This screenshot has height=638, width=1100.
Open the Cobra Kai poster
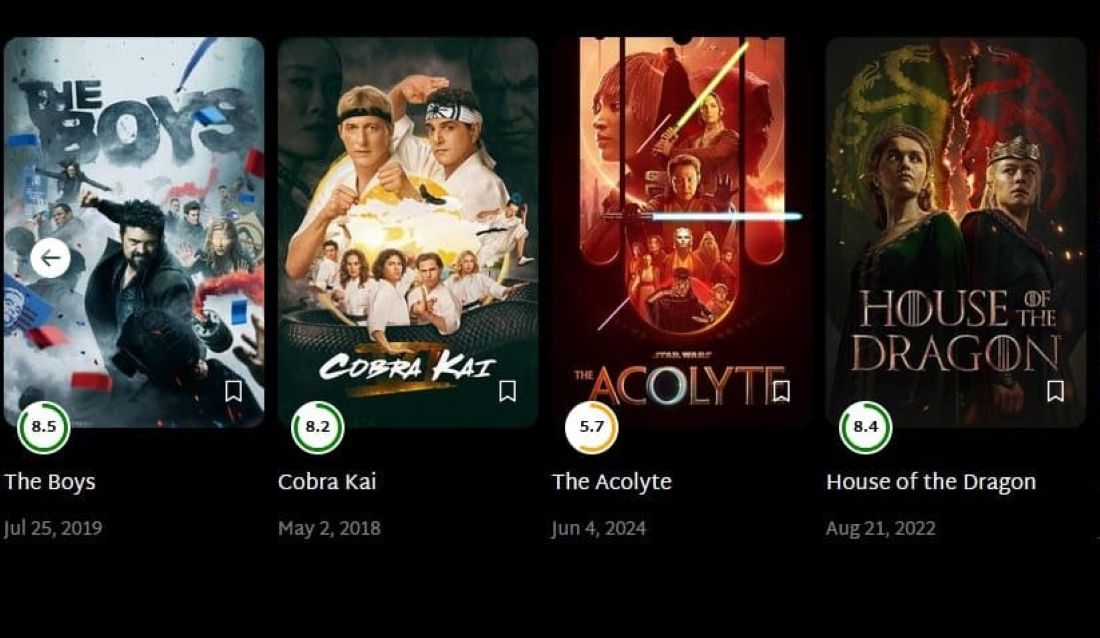408,232
